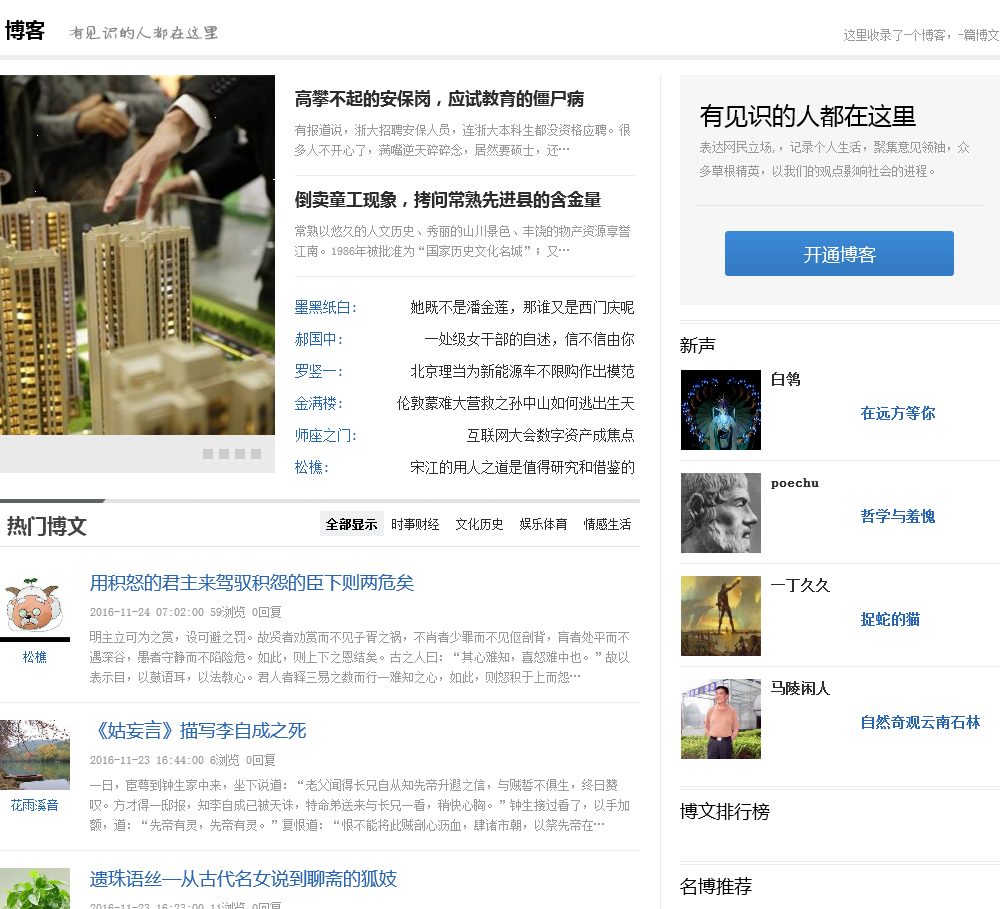Select the first carousel indicator dot
The height and width of the screenshot is (909, 1000).
[208, 454]
